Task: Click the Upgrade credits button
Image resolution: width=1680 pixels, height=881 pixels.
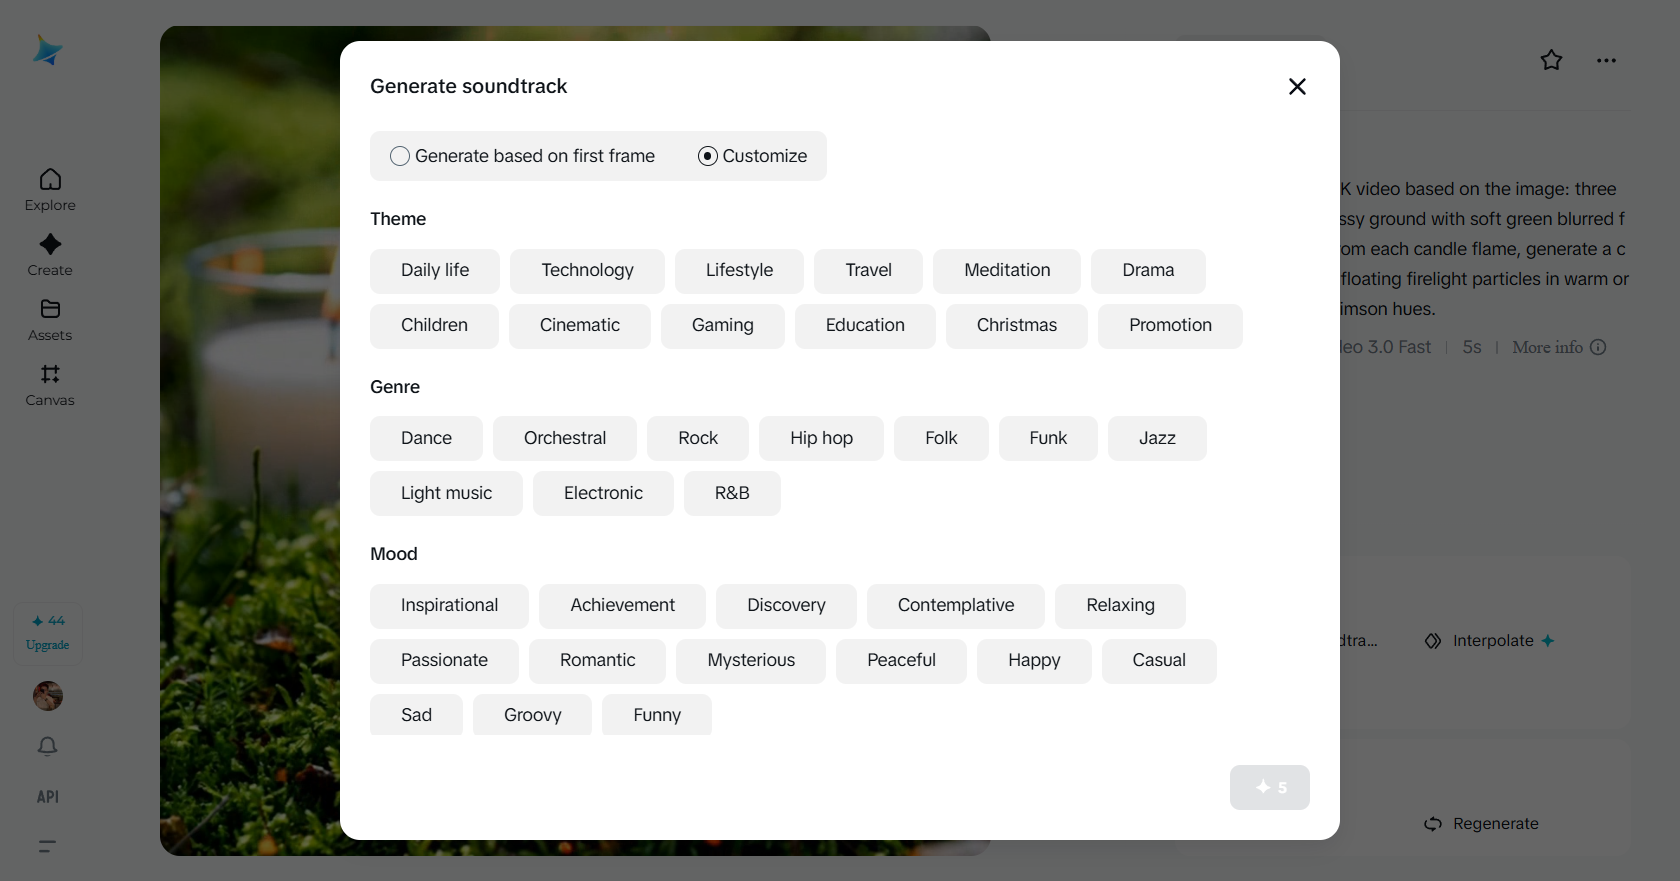Action: coord(48,633)
